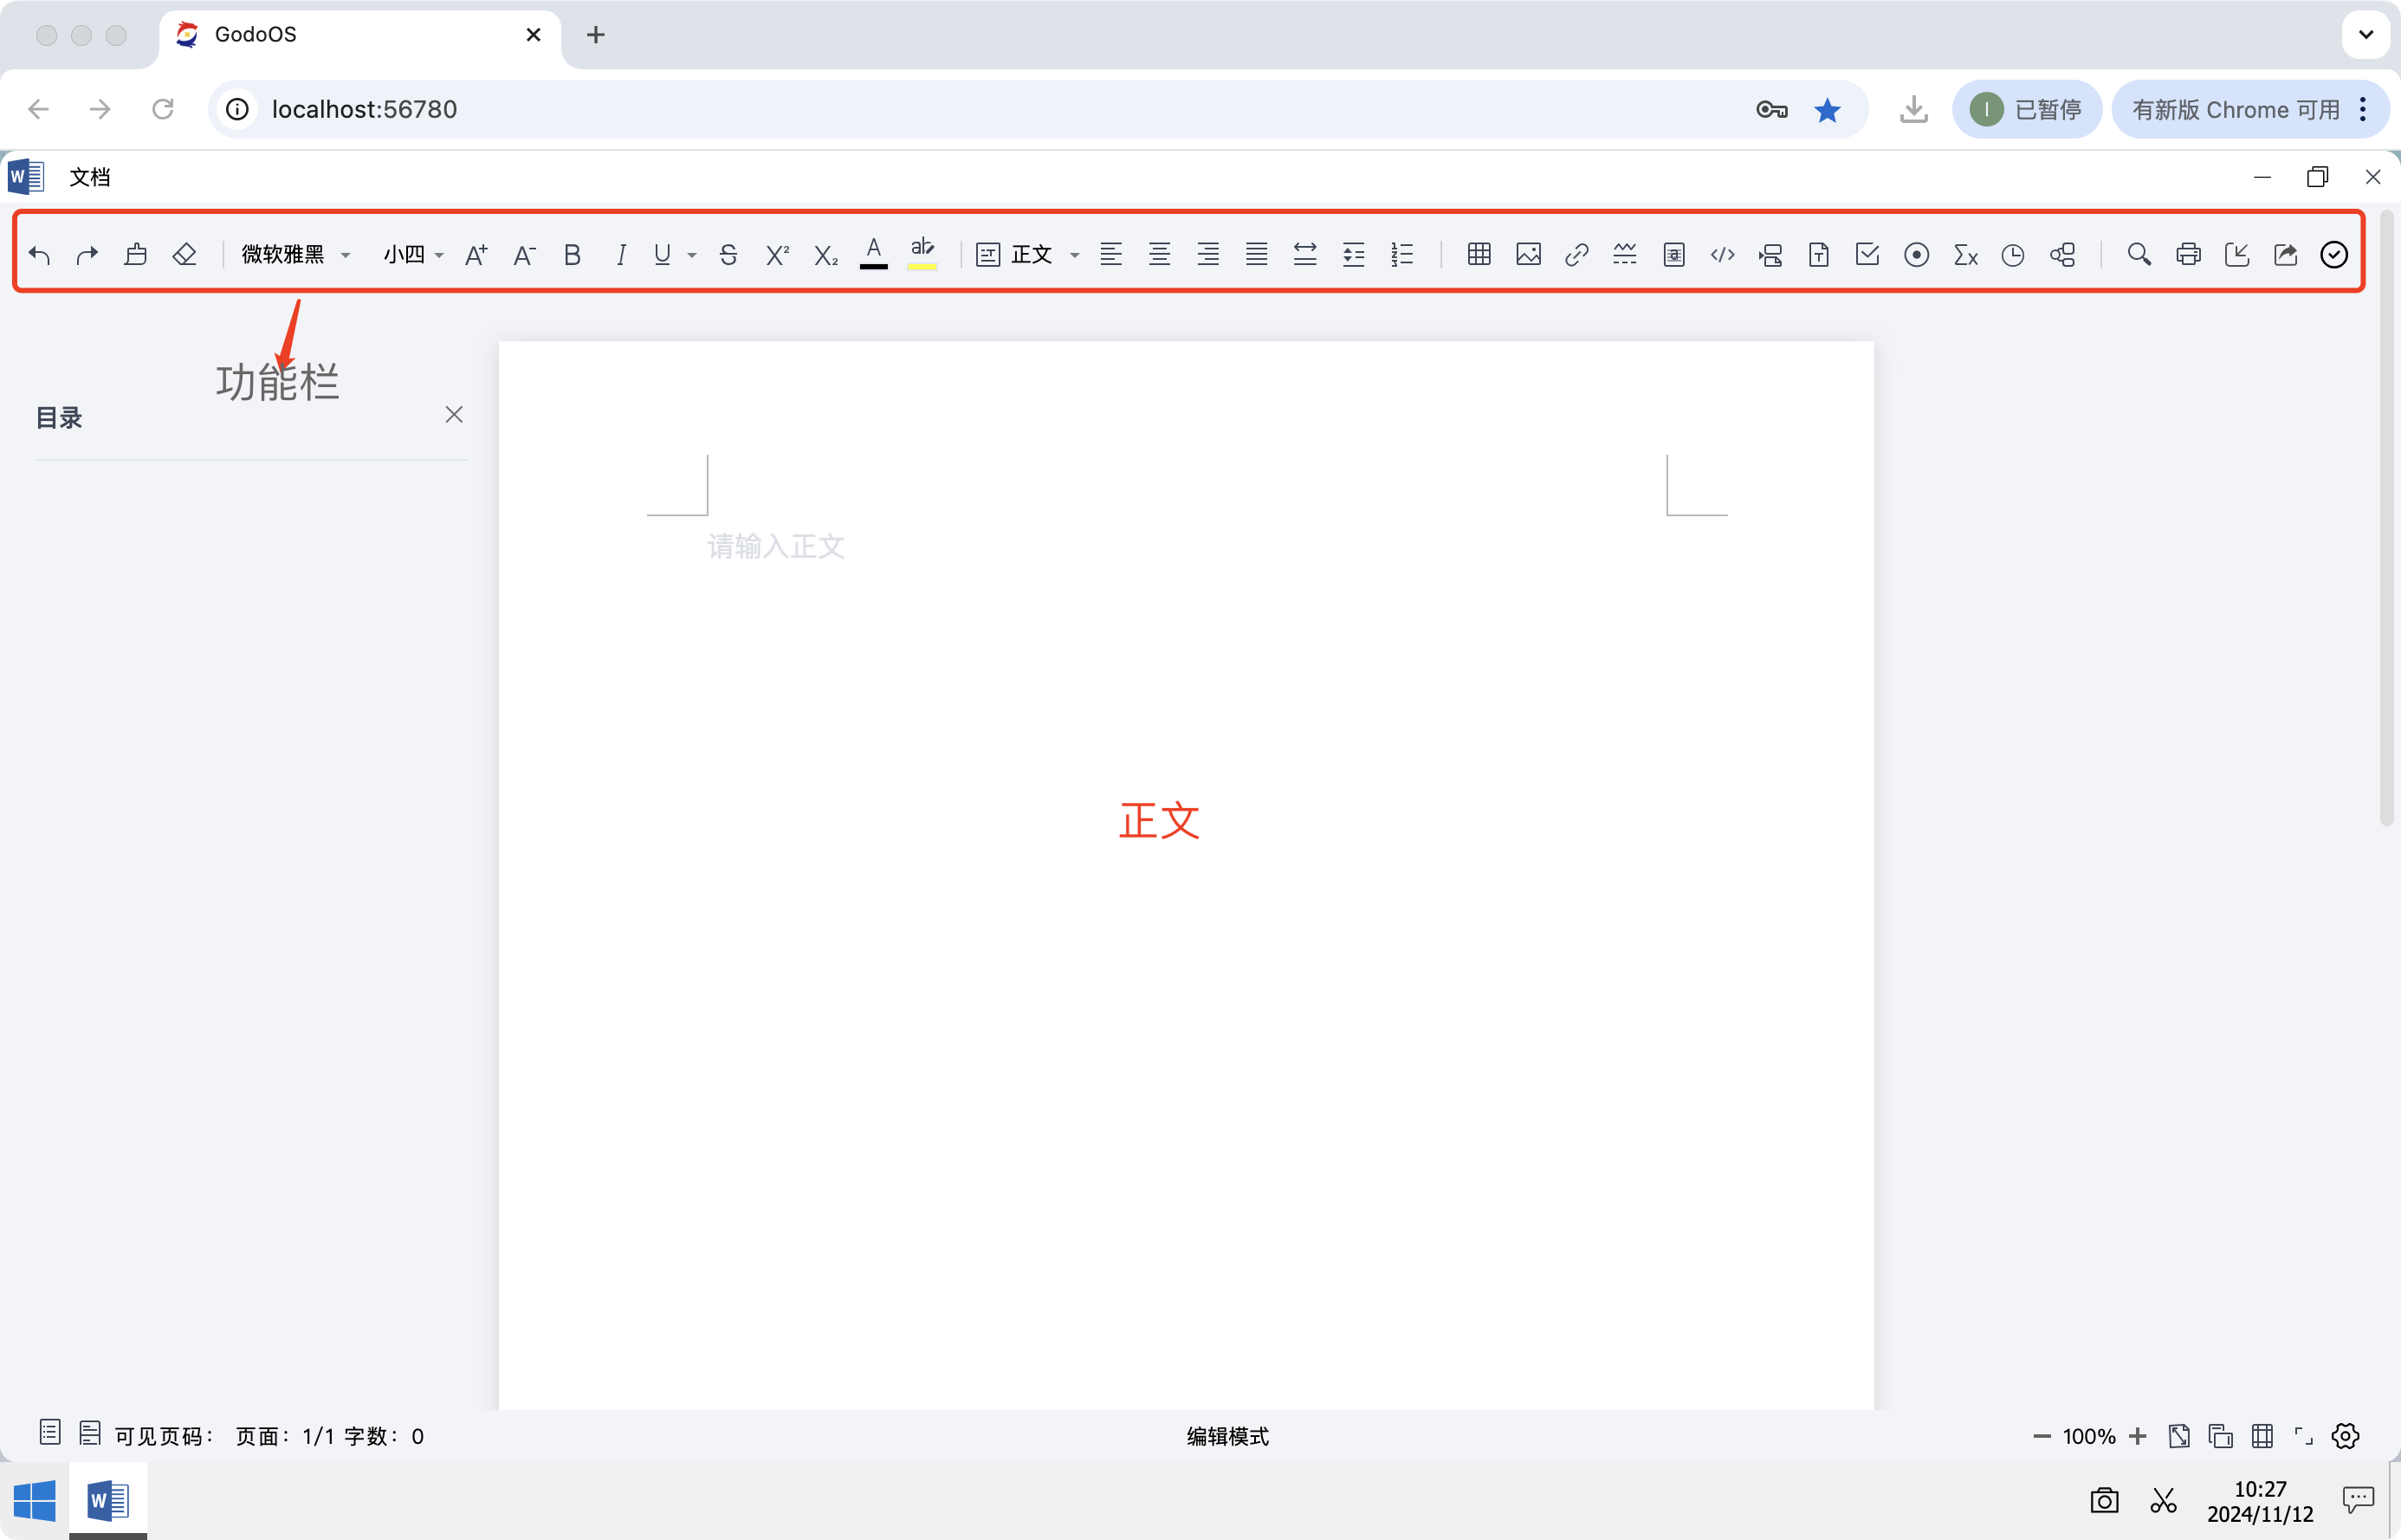Switch page mode icon in status bar
Viewport: 2401px width, 1540px height.
point(90,1433)
